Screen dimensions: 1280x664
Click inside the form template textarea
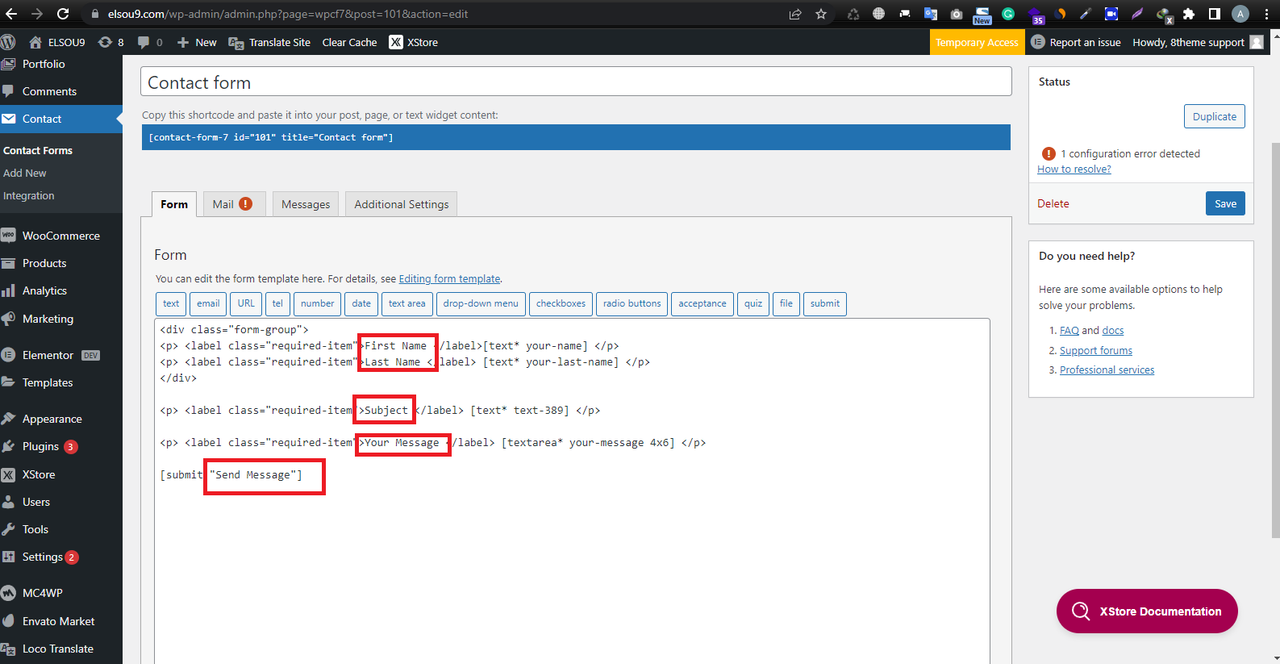click(x=572, y=491)
